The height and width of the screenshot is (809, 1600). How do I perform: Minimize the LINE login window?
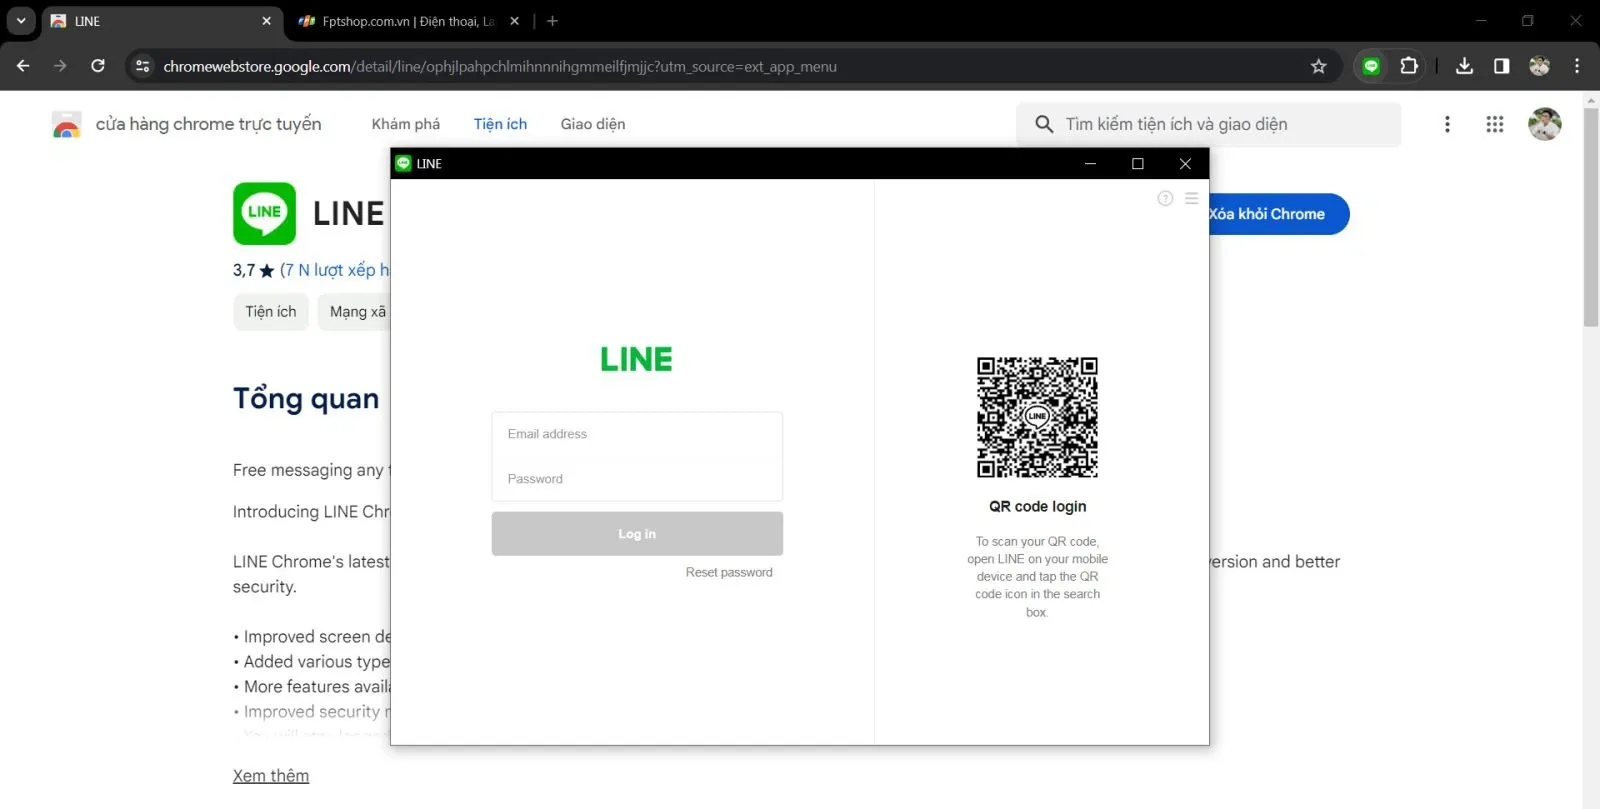pos(1090,163)
